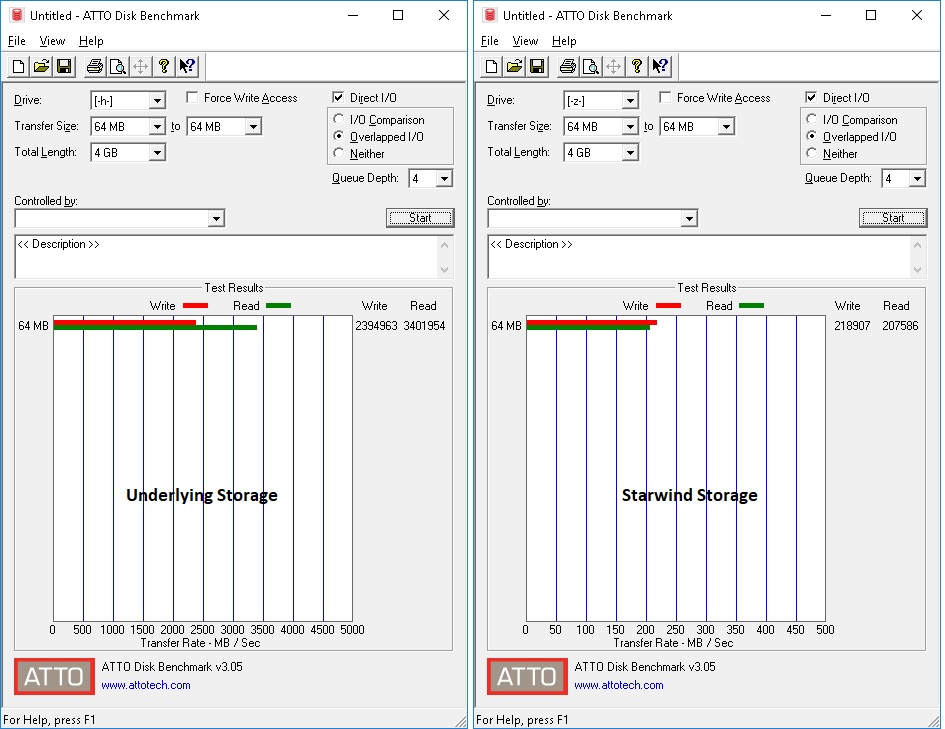Click Save disk icon in left ATTO window

64,66
